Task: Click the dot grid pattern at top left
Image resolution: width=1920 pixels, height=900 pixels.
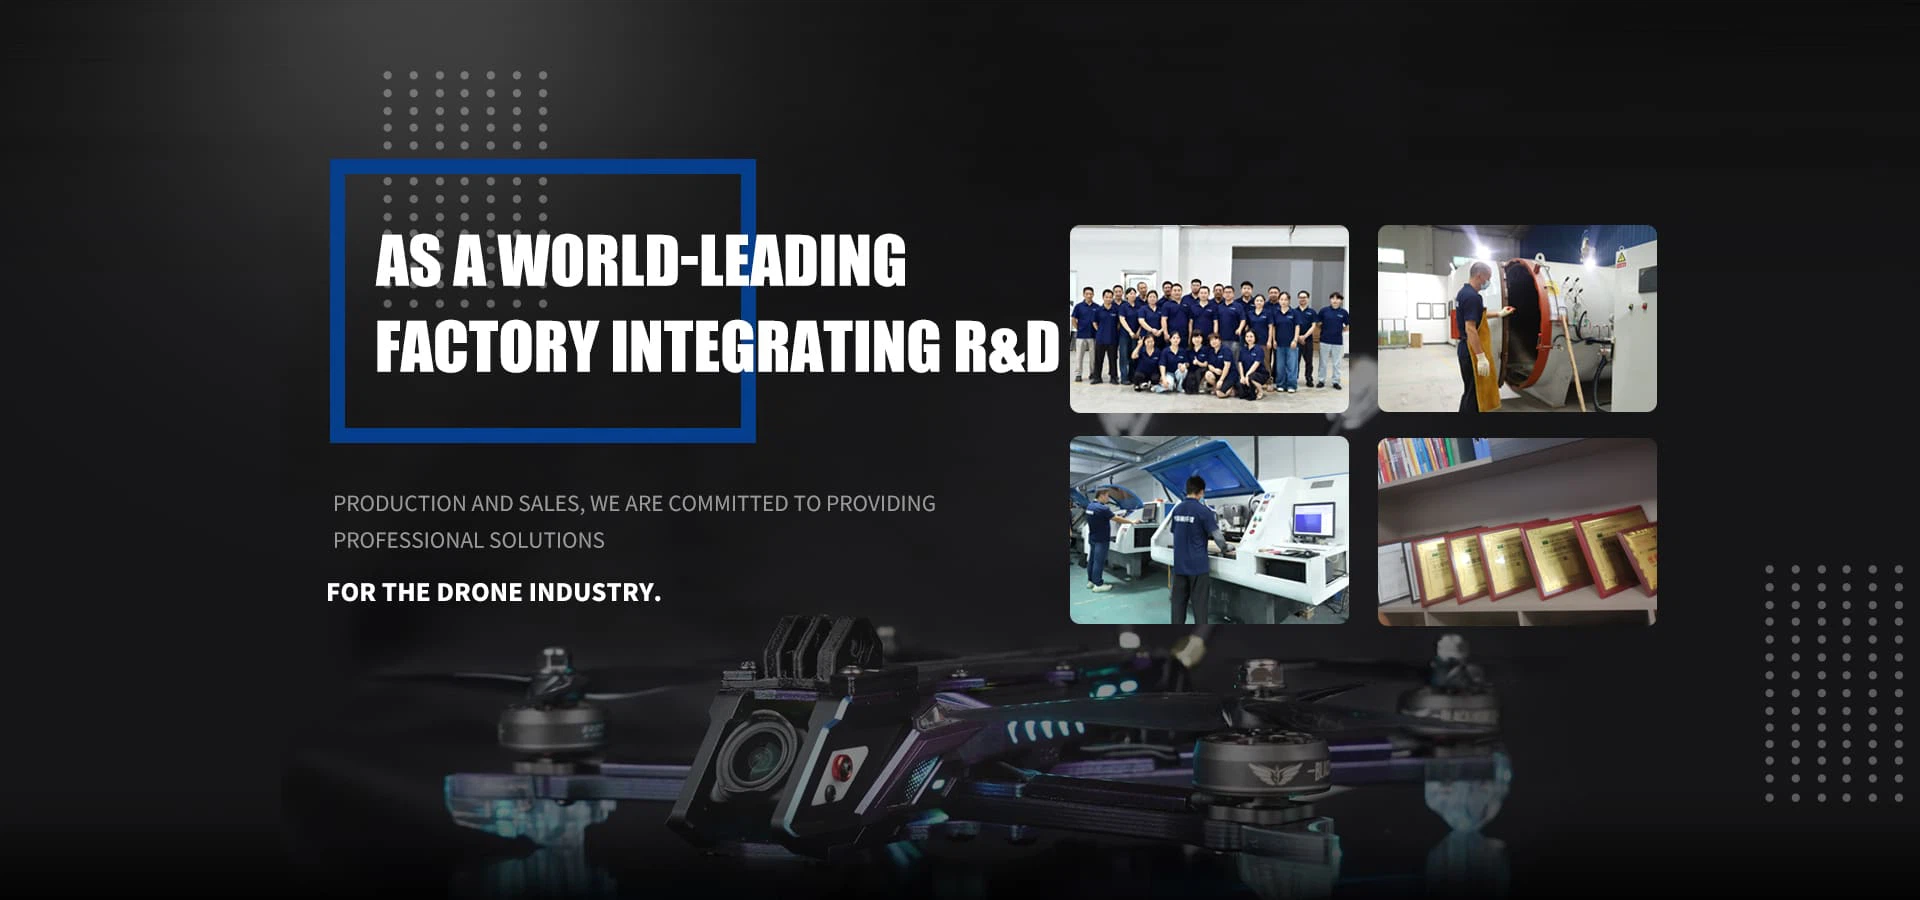Action: (465, 110)
